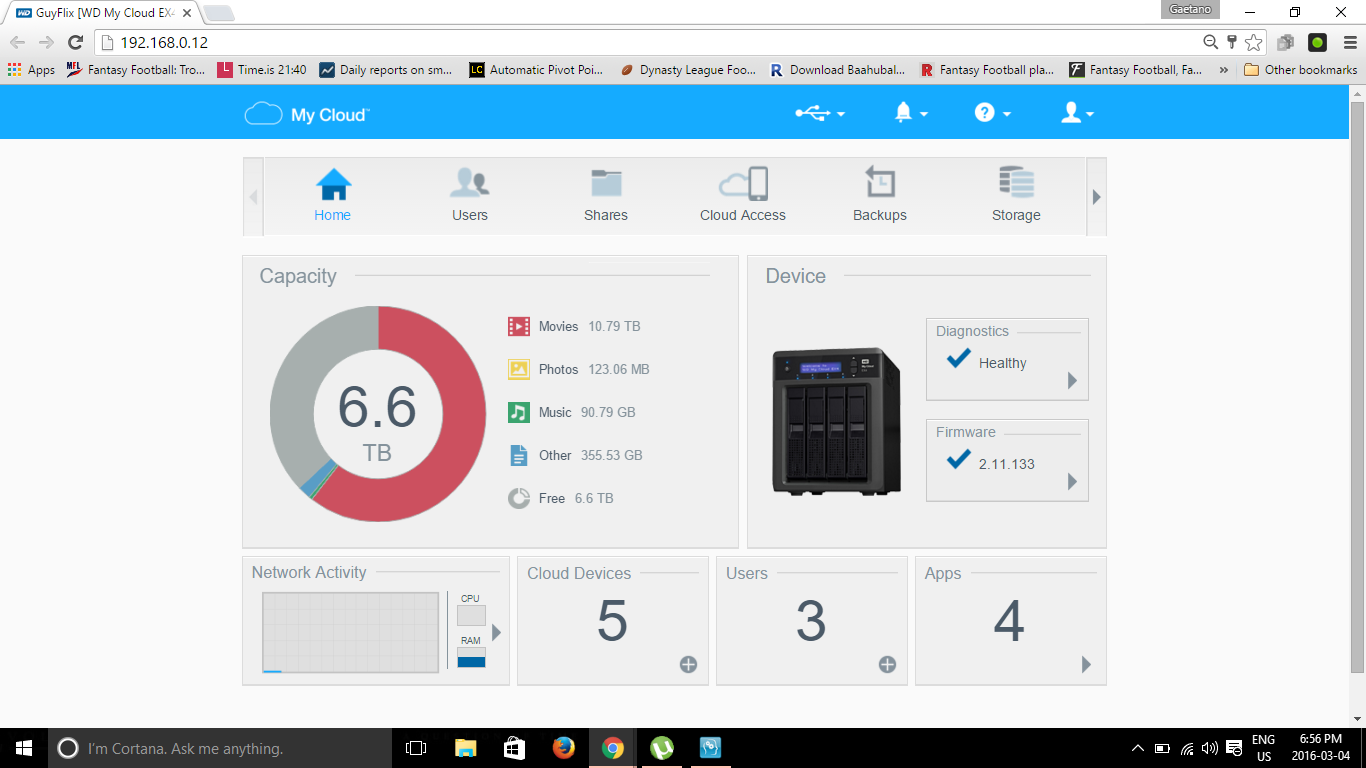This screenshot has width=1366, height=768.
Task: Open File Explorer from the taskbar
Action: (x=466, y=748)
